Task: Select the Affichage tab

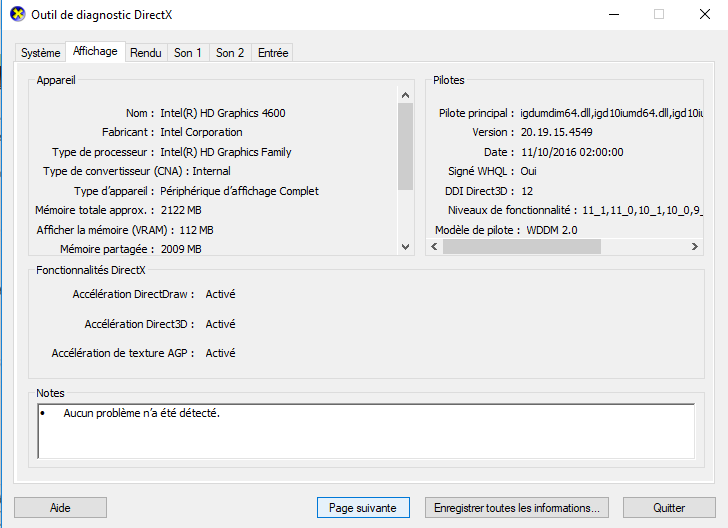Action: (95, 52)
